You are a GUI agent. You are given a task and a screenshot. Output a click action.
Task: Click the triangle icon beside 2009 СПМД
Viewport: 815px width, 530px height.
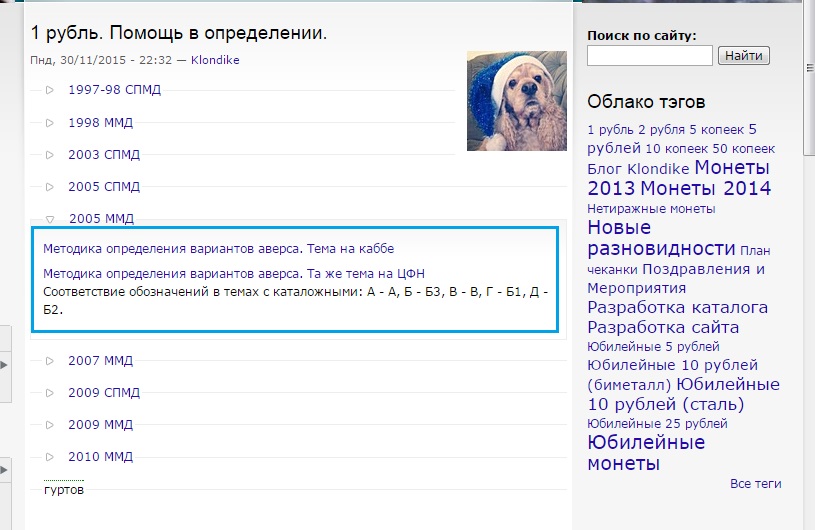[50, 393]
